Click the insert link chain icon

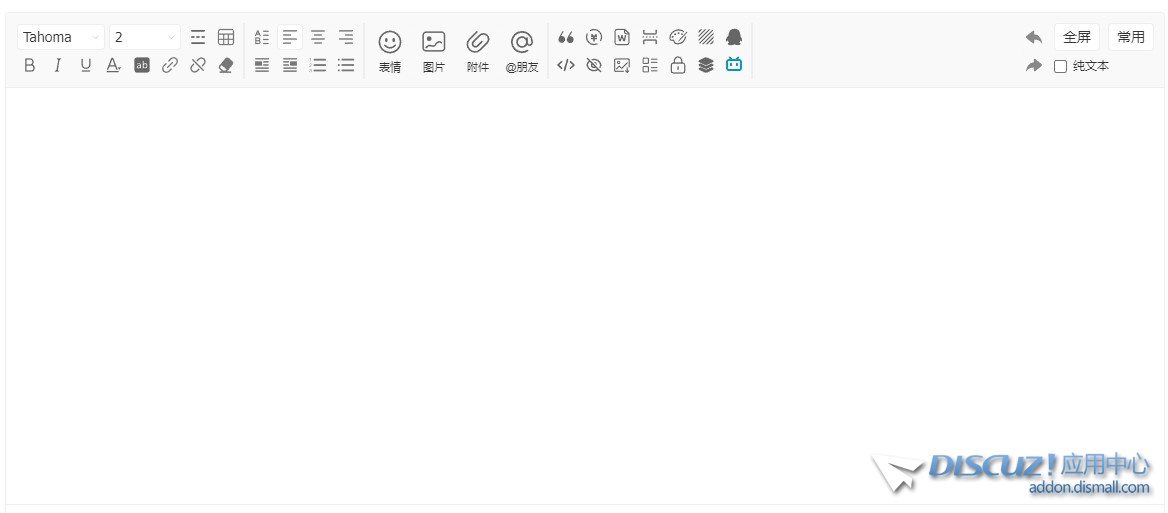pyautogui.click(x=170, y=65)
